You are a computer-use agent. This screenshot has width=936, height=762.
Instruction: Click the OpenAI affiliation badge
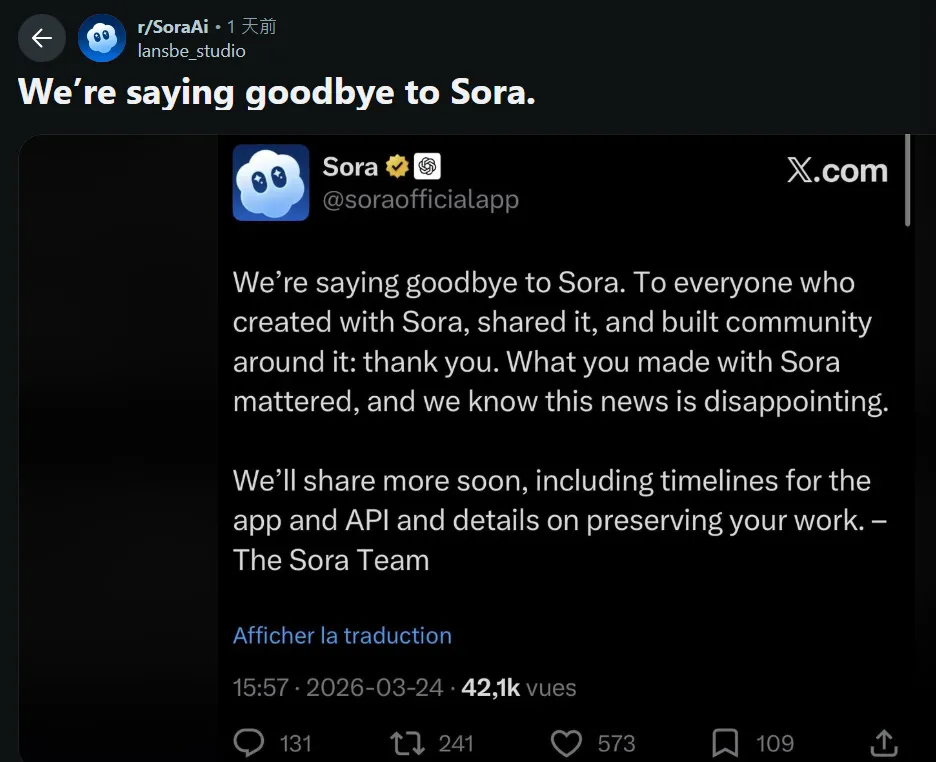[428, 167]
